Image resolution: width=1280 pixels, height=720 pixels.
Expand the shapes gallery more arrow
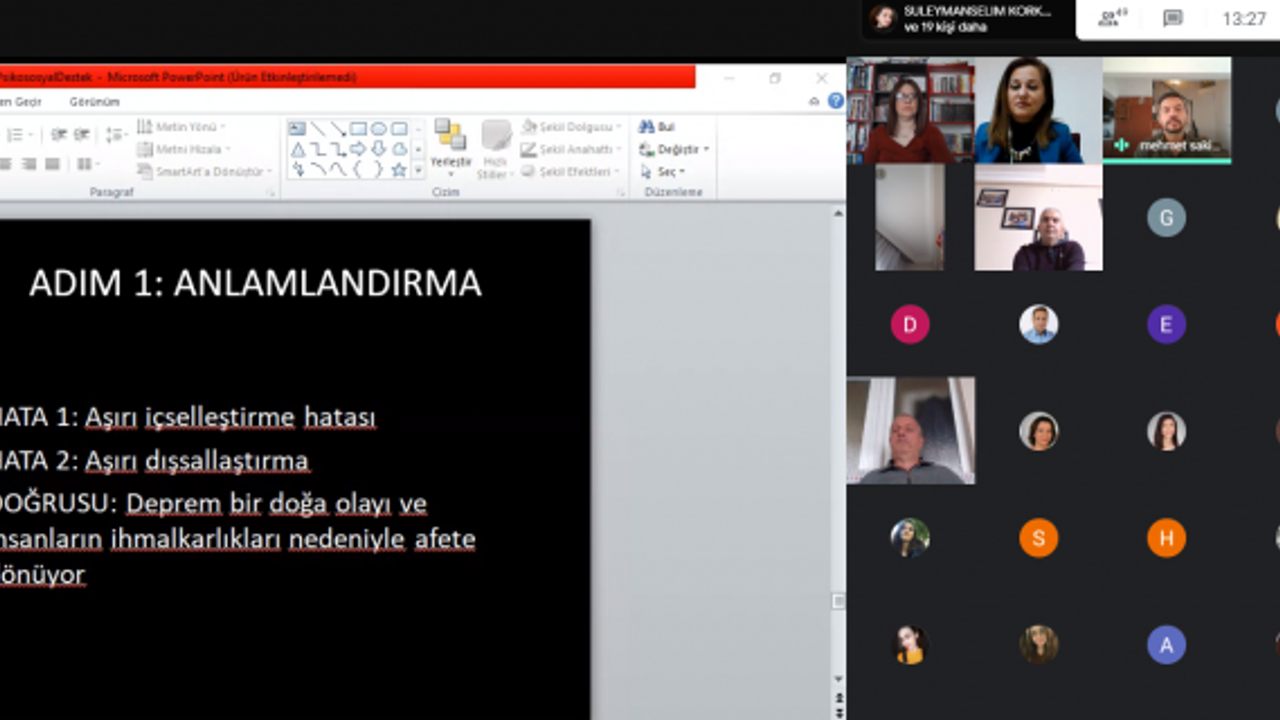tap(418, 171)
